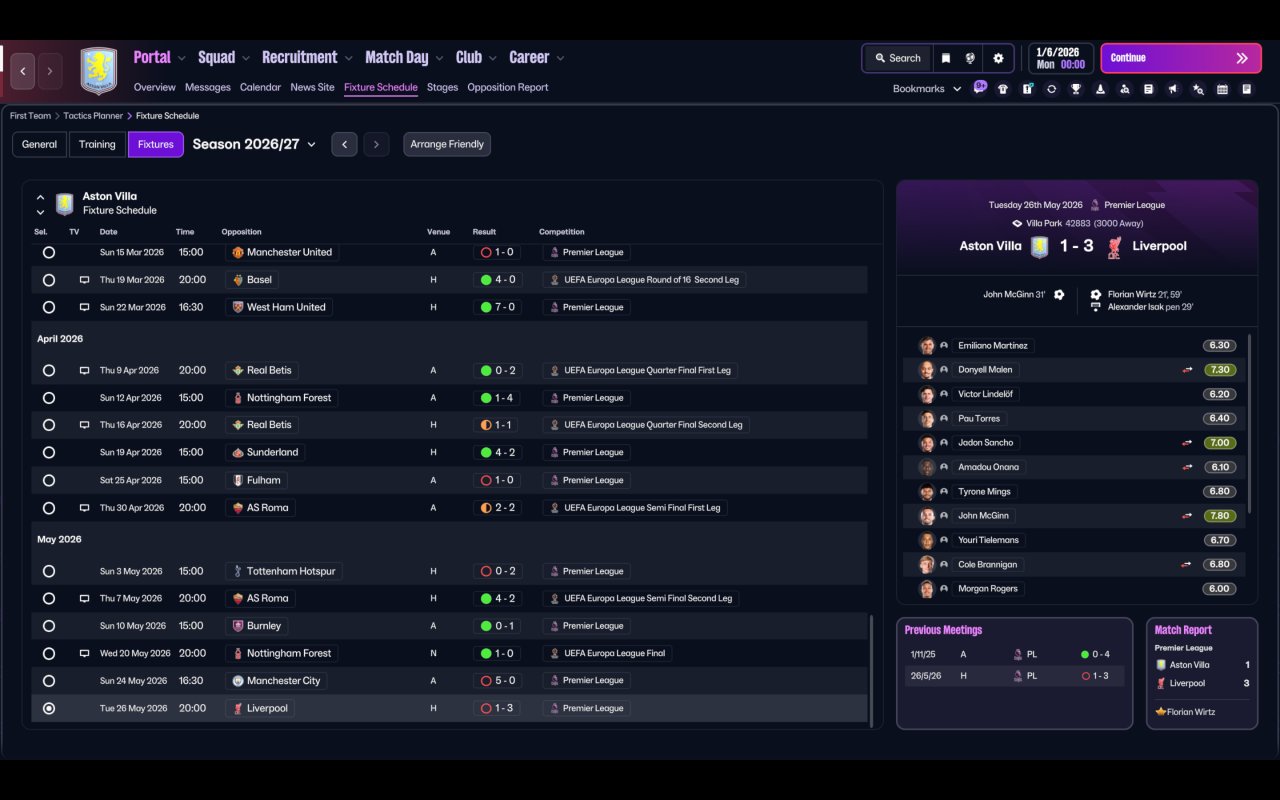Click the Arrange Friendly button
This screenshot has height=800, width=1280.
pyautogui.click(x=447, y=144)
